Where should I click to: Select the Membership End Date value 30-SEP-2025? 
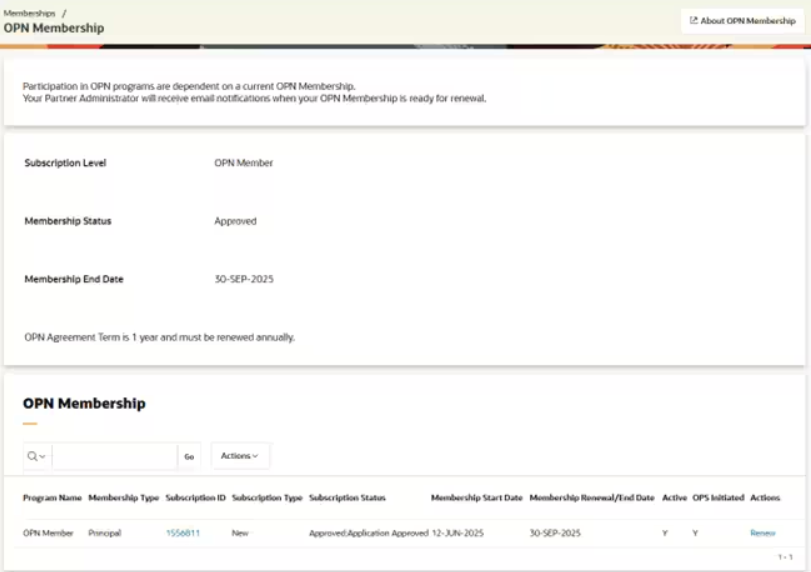244,279
